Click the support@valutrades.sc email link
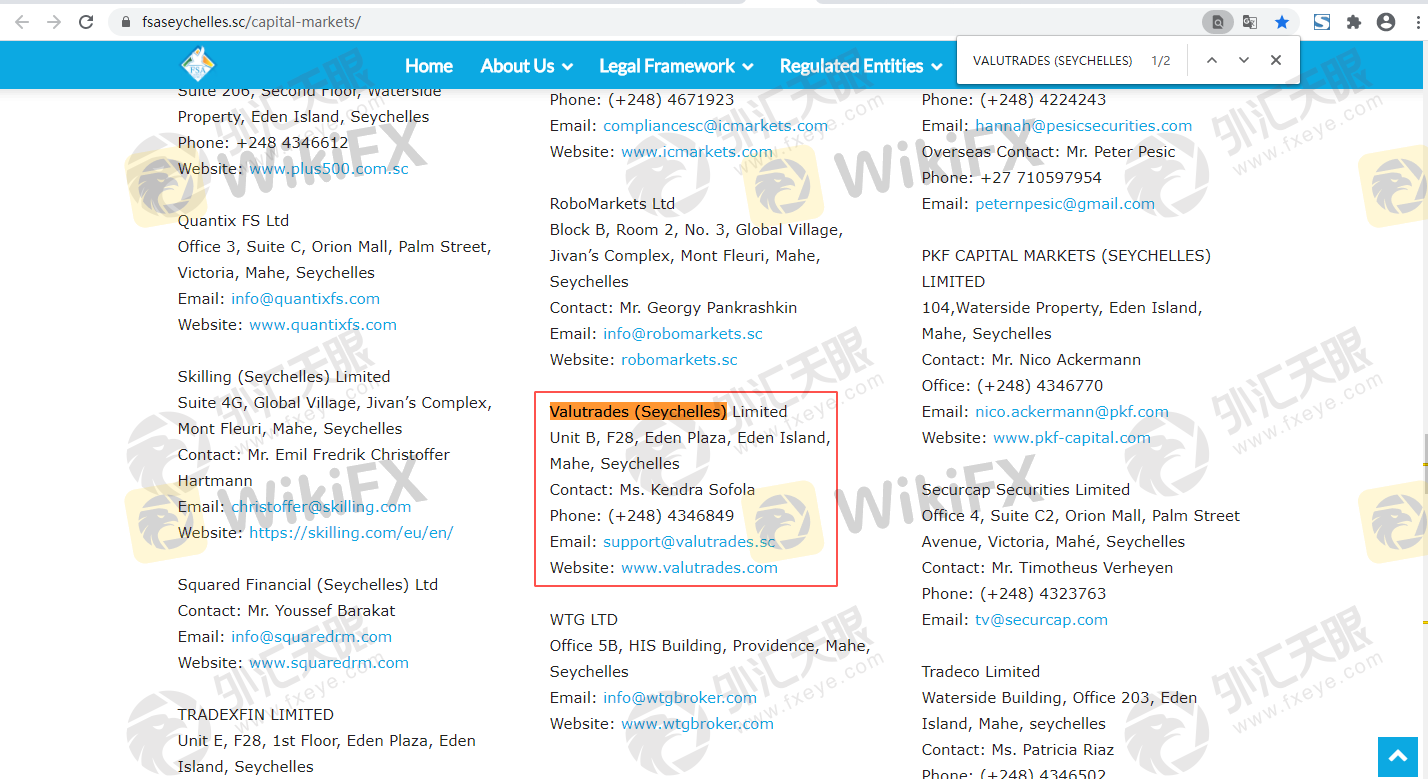1428x779 pixels. (689, 541)
